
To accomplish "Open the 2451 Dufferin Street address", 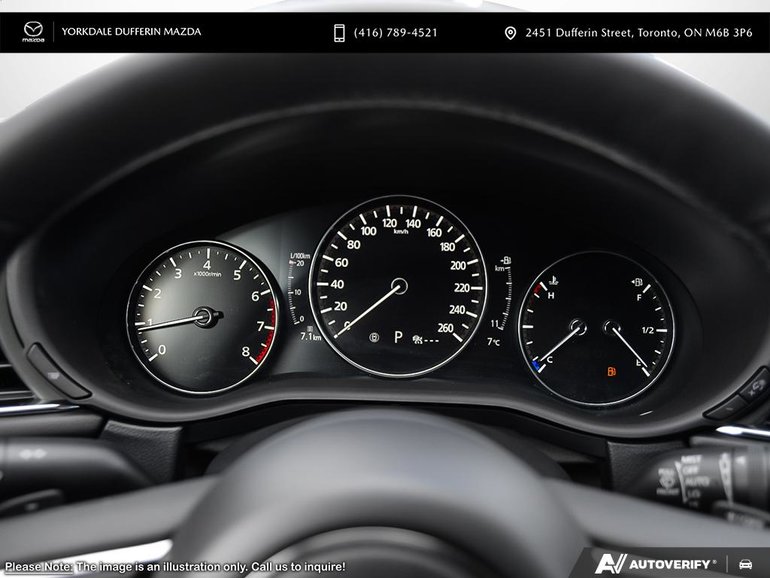I will click(x=638, y=33).
